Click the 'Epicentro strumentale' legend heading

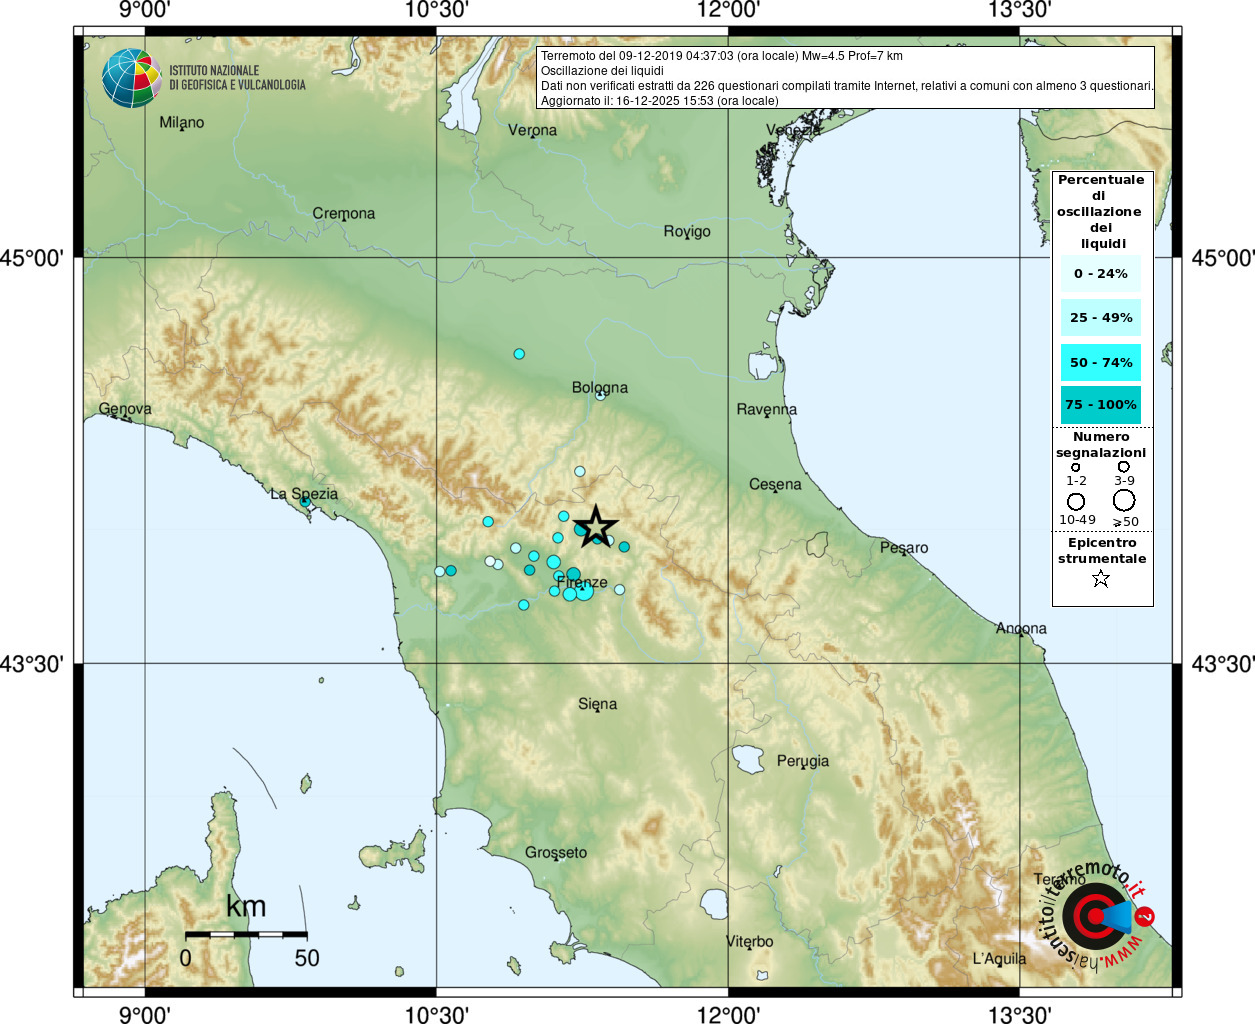(x=1102, y=551)
